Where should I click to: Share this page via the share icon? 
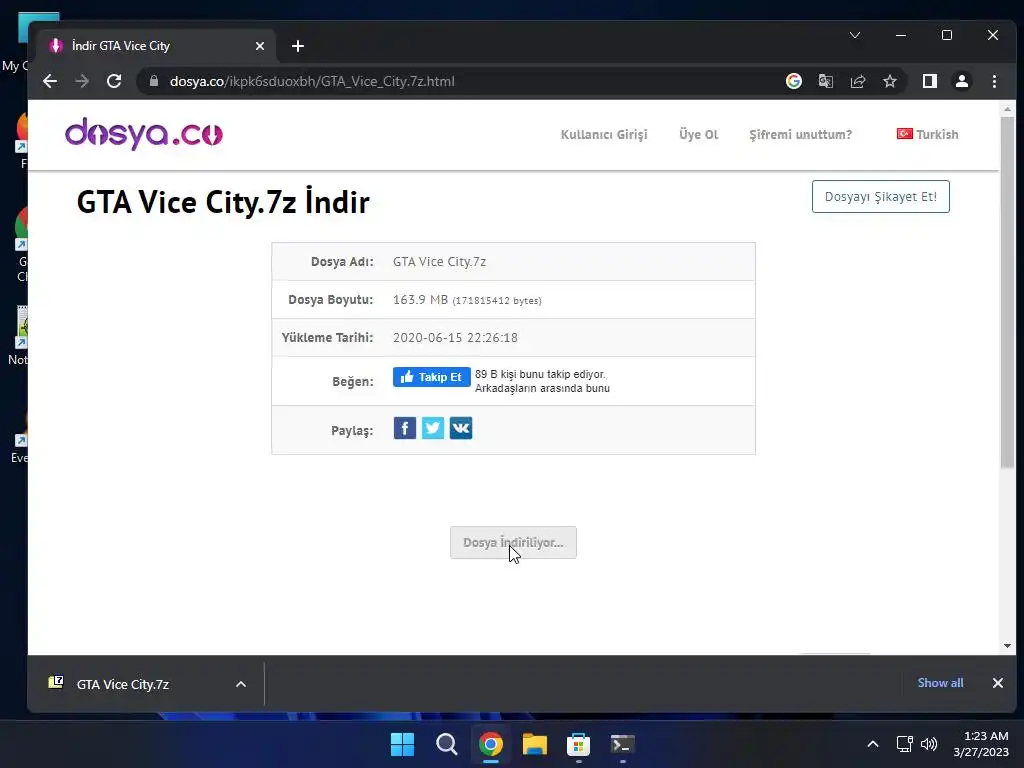coord(857,81)
